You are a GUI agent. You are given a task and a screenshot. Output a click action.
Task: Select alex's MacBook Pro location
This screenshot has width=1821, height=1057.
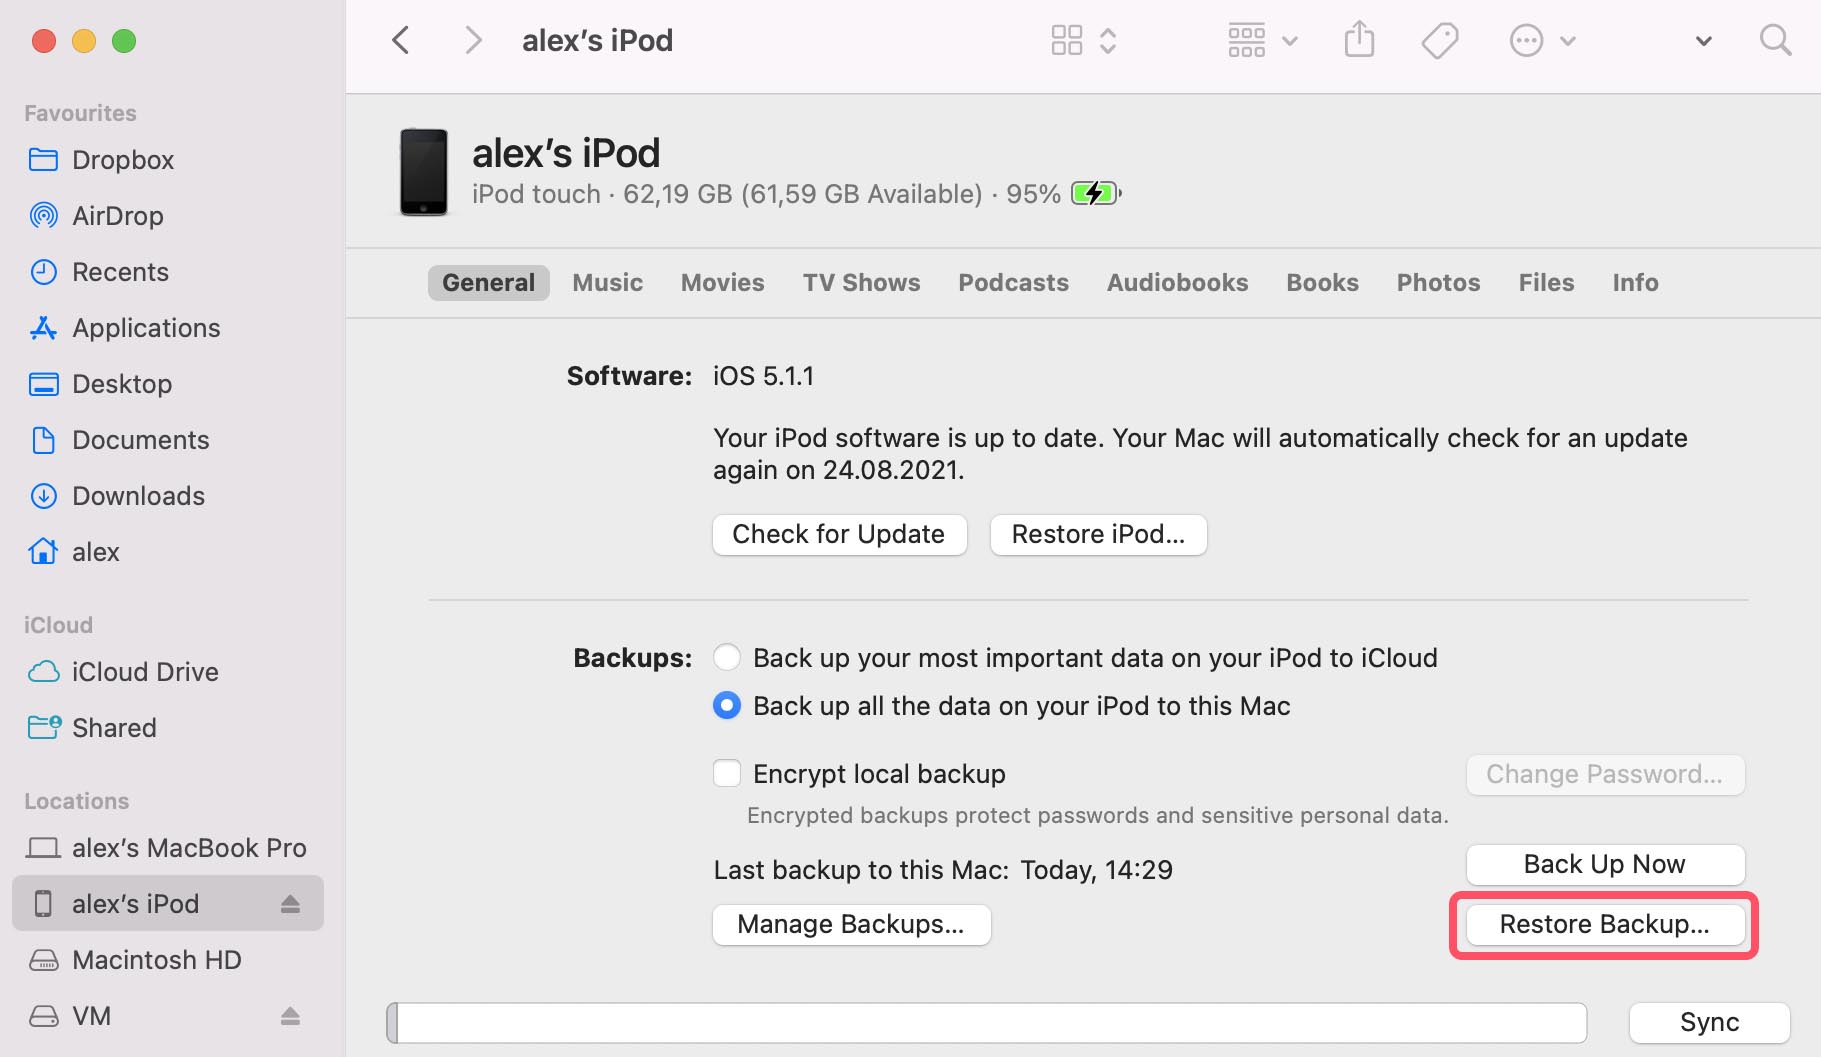click(x=168, y=848)
